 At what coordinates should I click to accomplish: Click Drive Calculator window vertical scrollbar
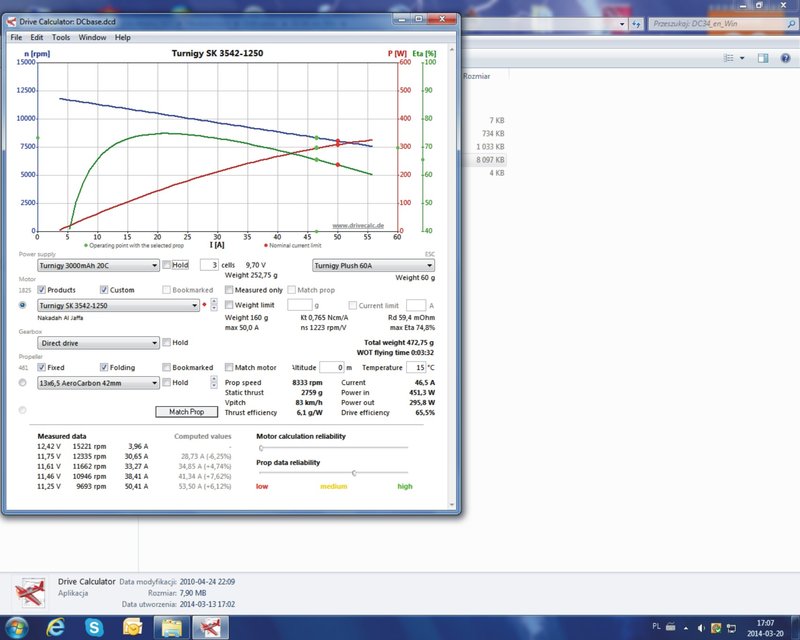tap(452, 277)
